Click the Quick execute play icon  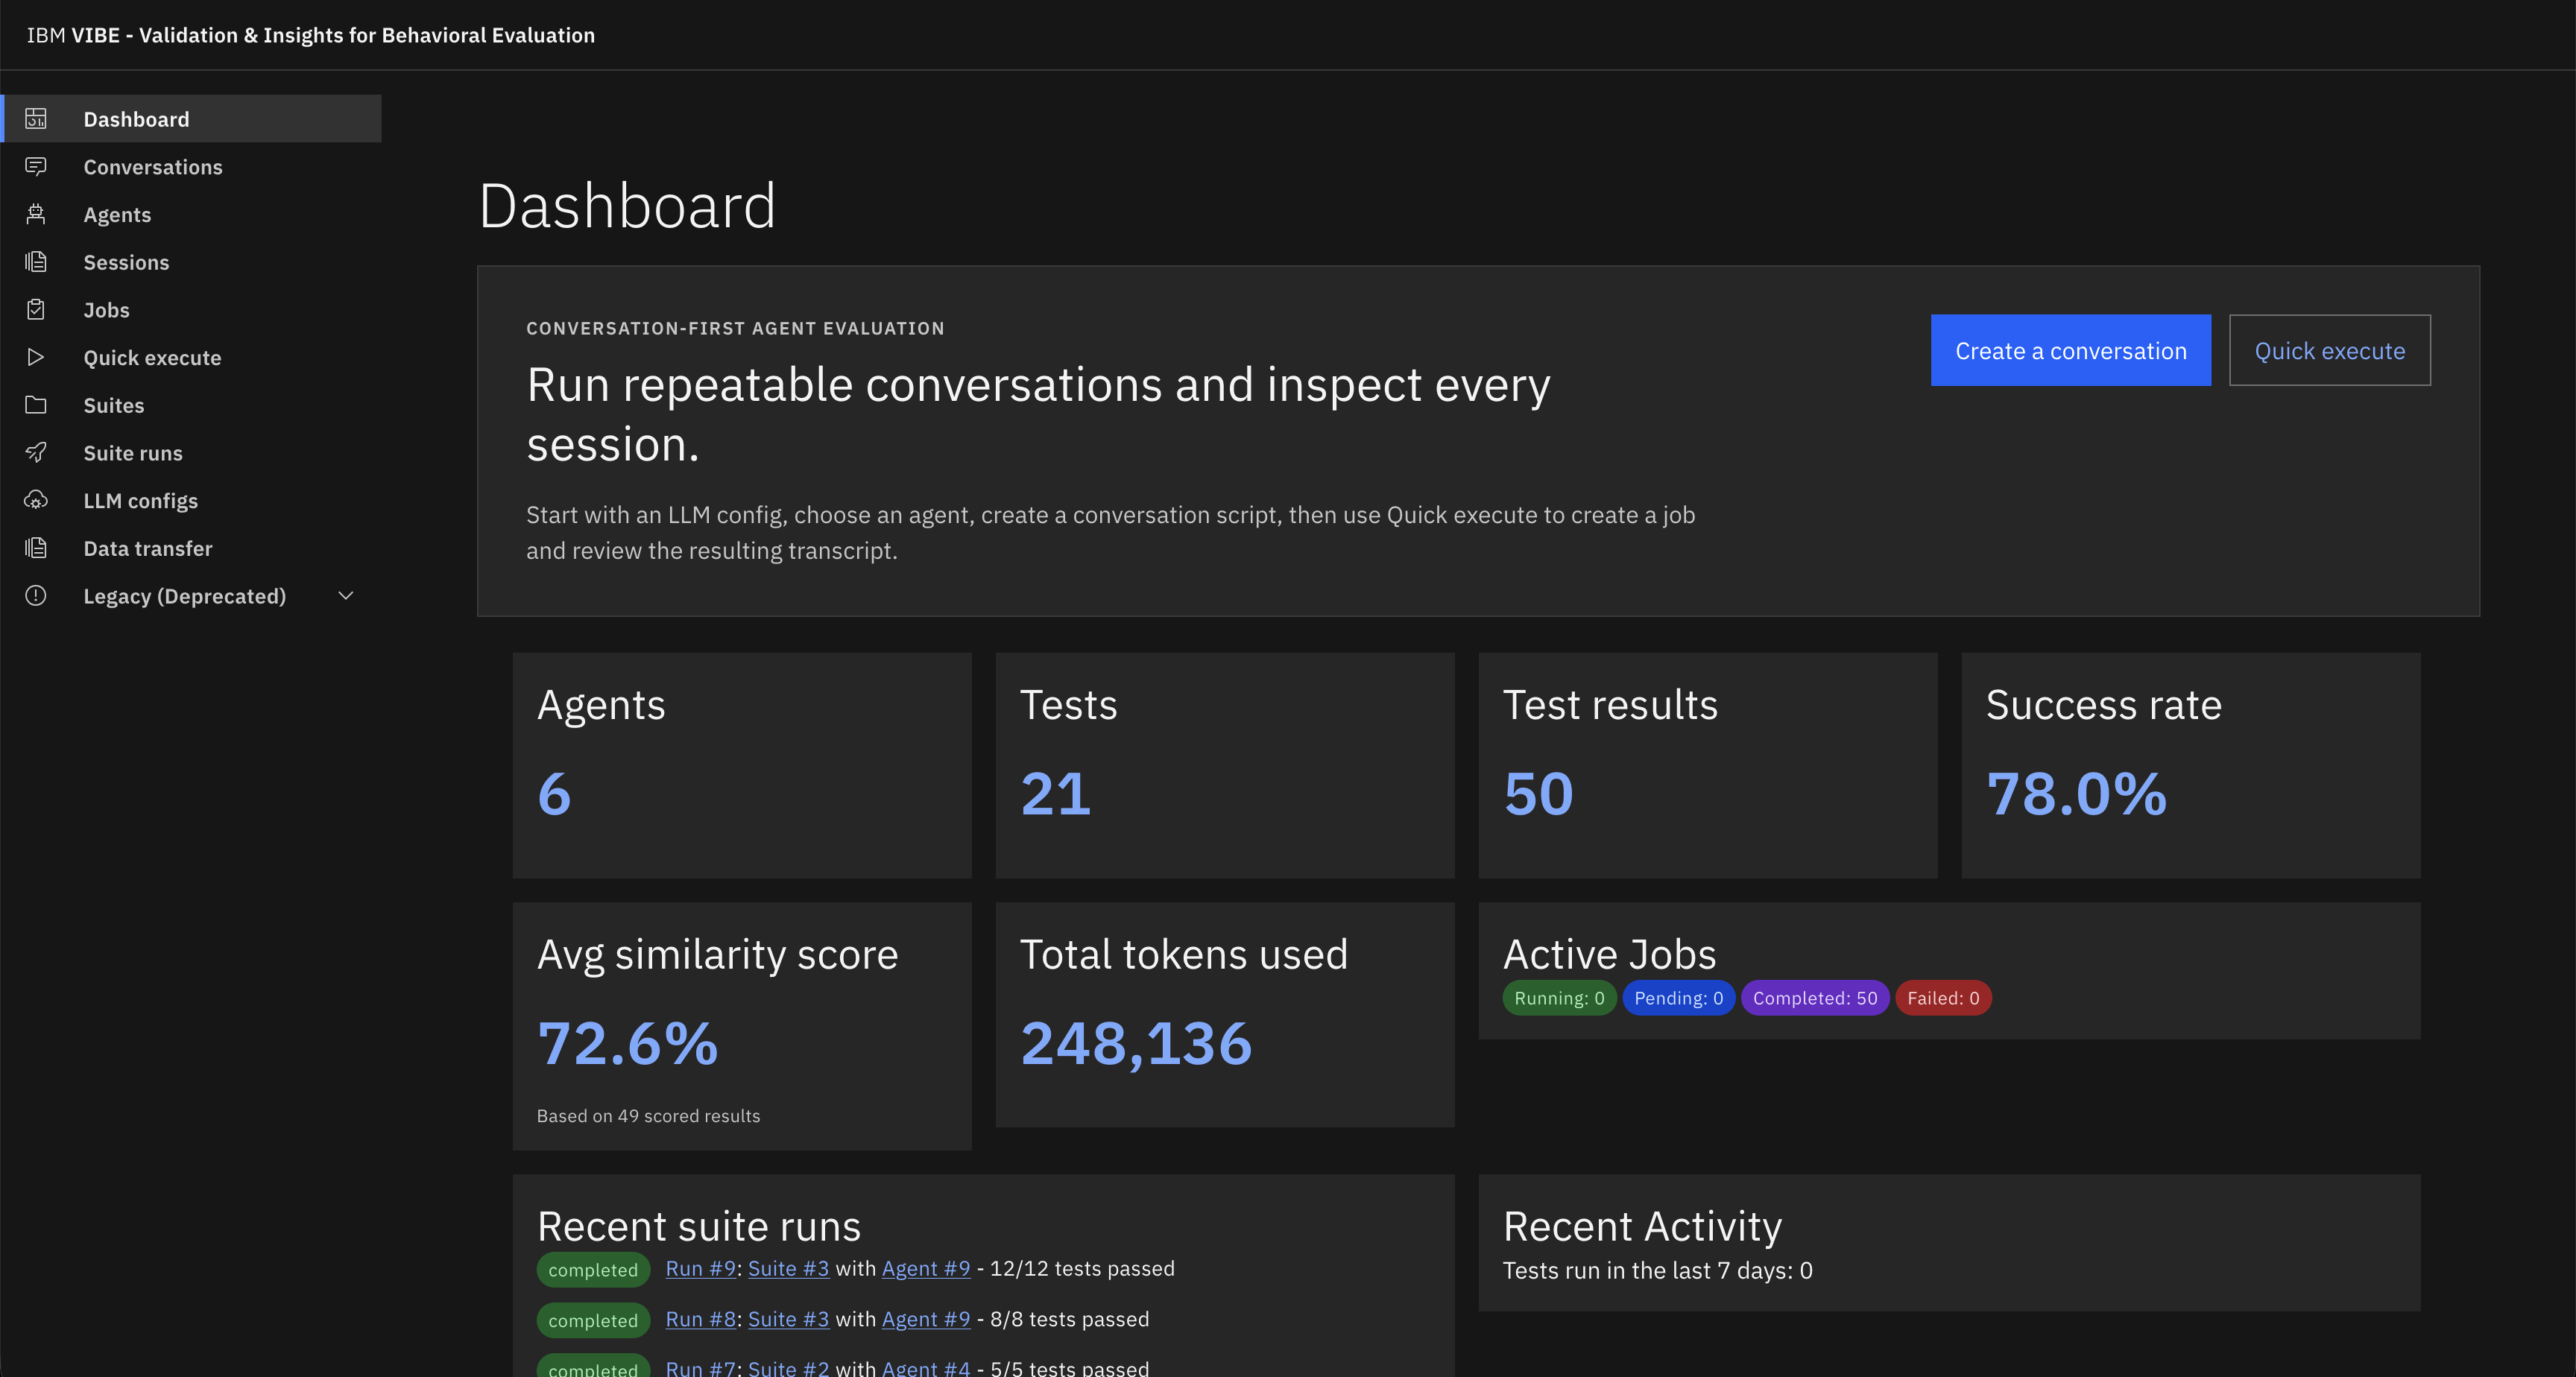(36, 357)
